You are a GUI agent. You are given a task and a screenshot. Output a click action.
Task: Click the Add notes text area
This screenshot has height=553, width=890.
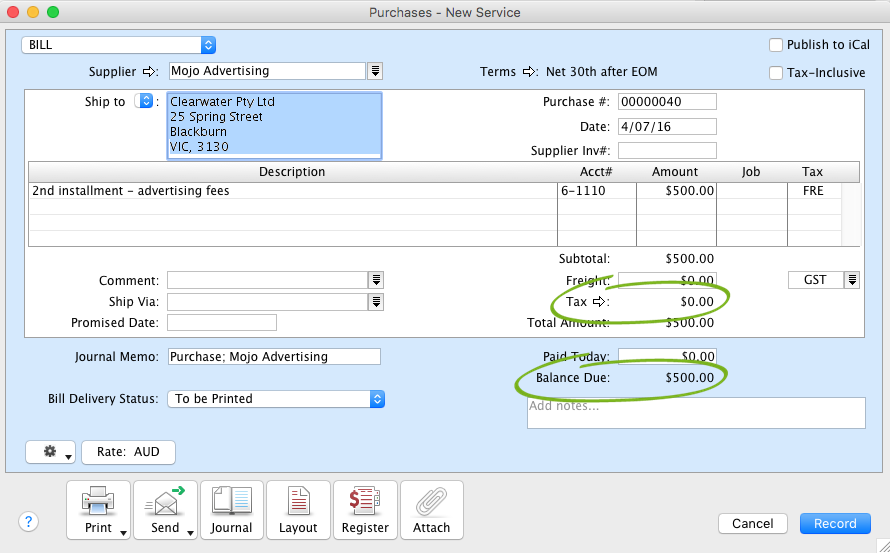point(695,413)
